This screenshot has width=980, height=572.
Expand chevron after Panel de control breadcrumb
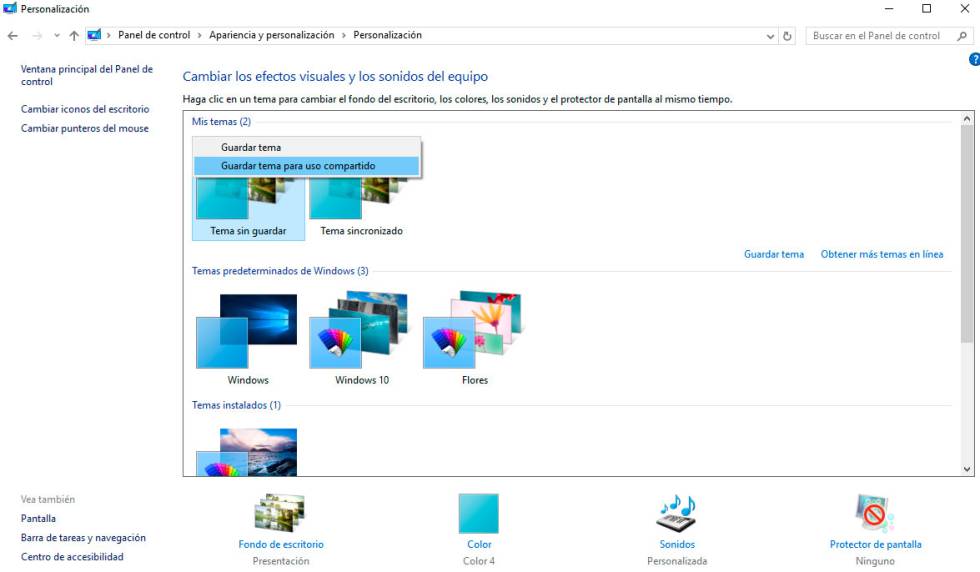[200, 36]
